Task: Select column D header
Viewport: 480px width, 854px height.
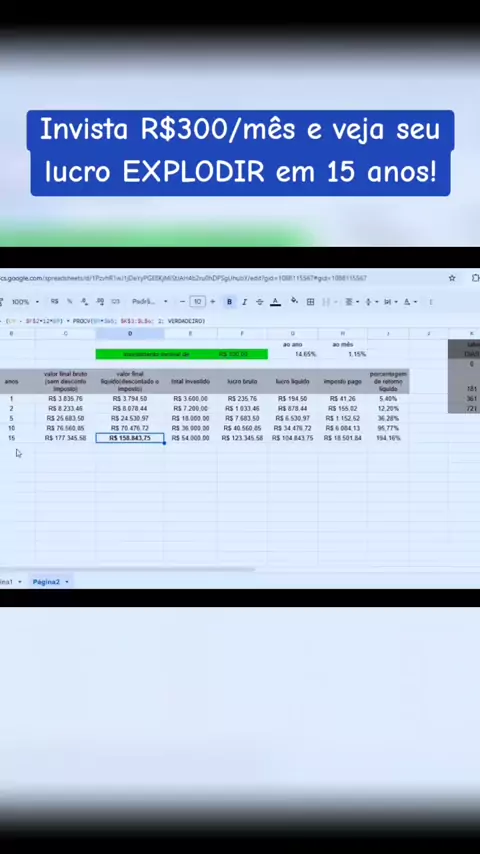Action: (130, 333)
